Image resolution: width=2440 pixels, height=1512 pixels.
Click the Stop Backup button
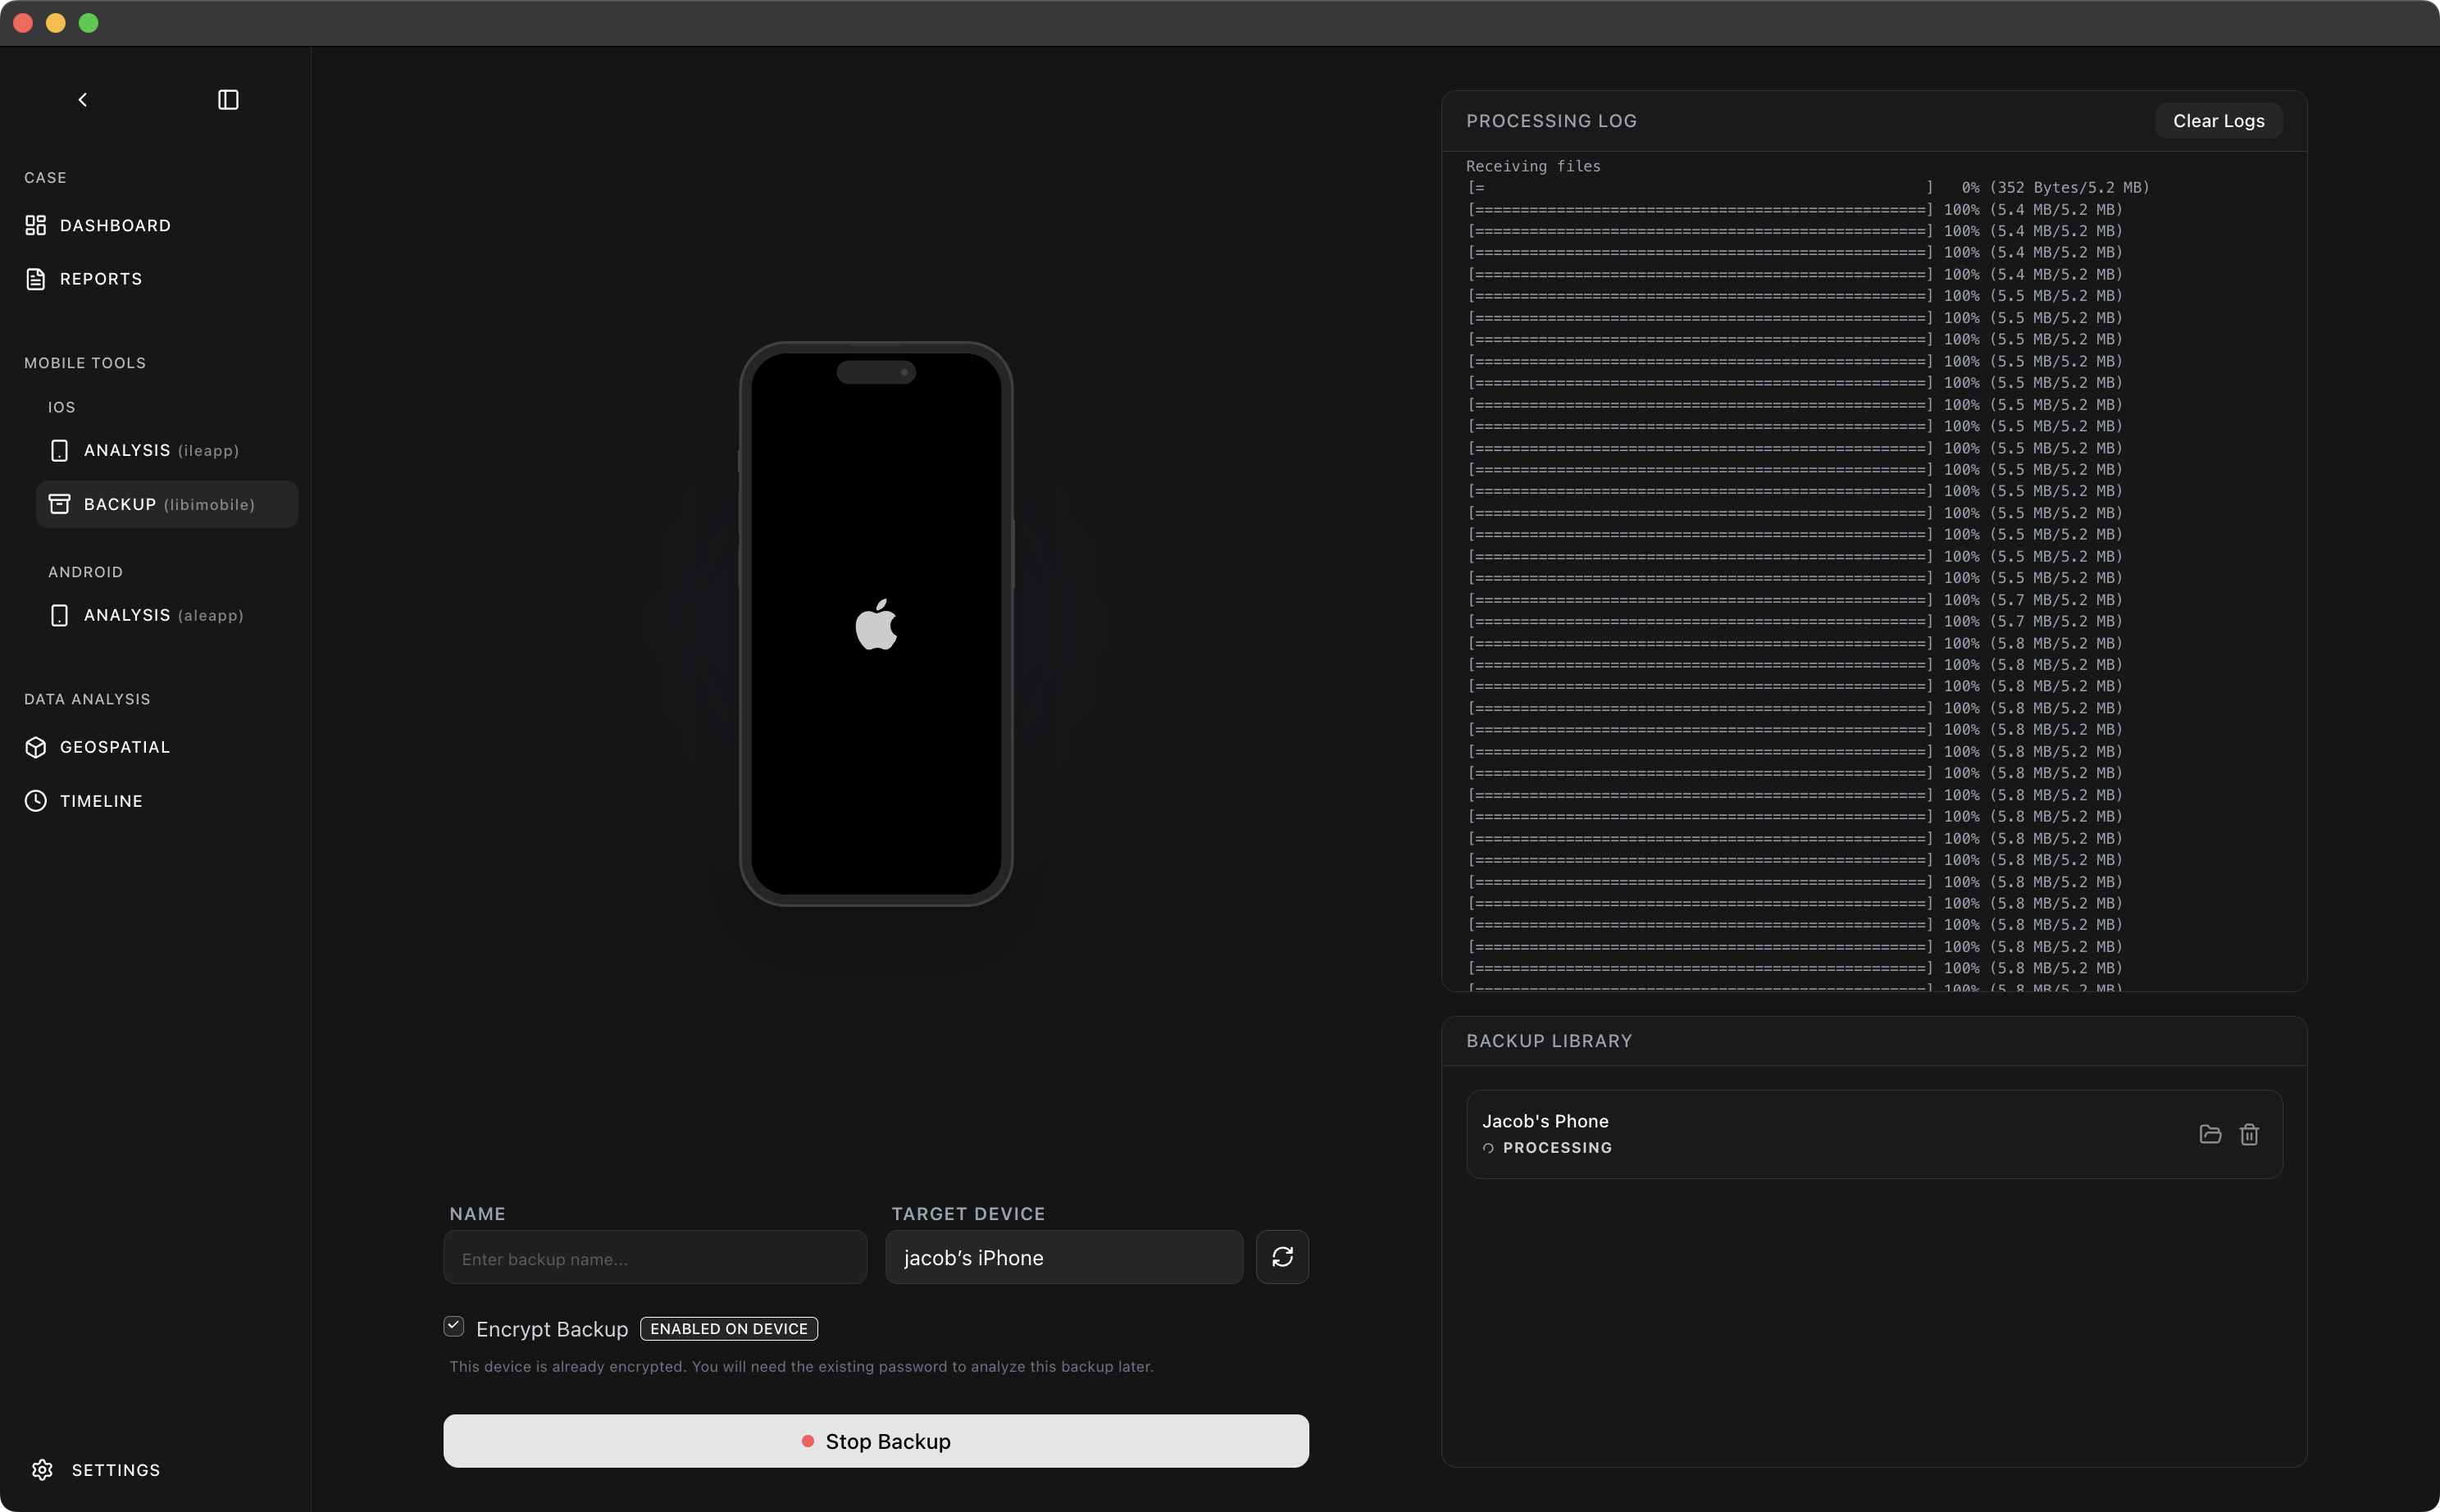click(876, 1441)
